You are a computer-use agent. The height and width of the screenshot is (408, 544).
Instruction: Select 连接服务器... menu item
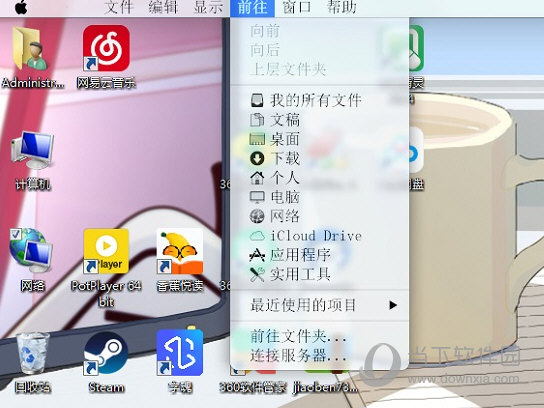coord(319,356)
